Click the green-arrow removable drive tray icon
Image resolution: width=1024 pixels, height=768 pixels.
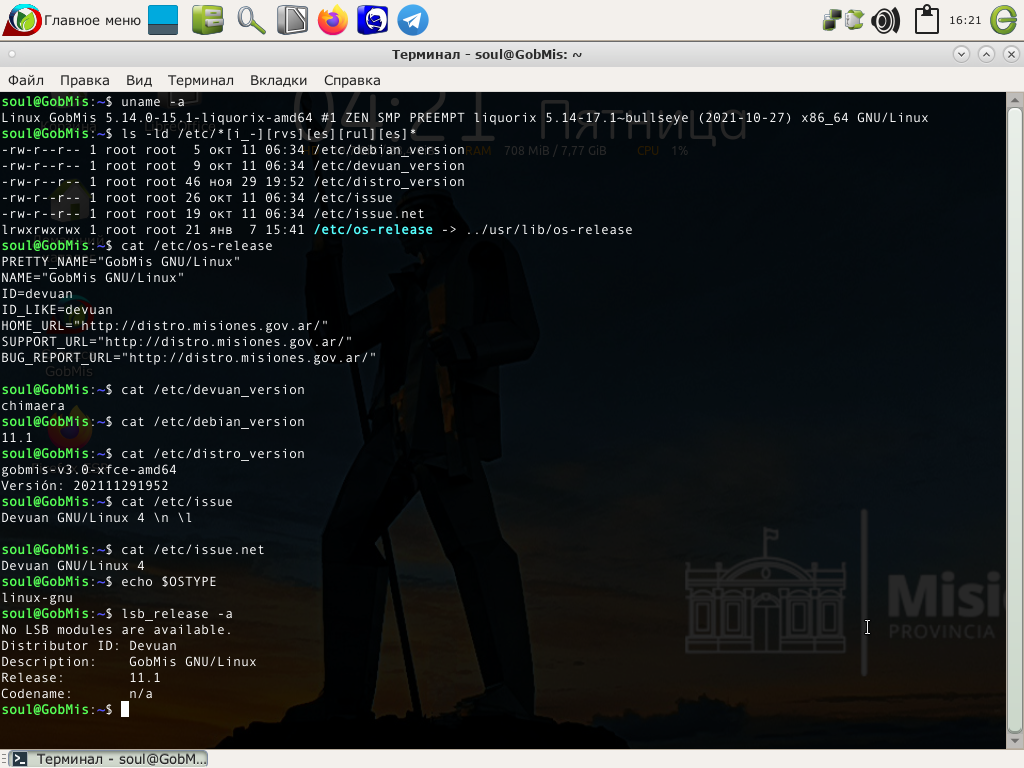pyautogui.click(x=854, y=20)
